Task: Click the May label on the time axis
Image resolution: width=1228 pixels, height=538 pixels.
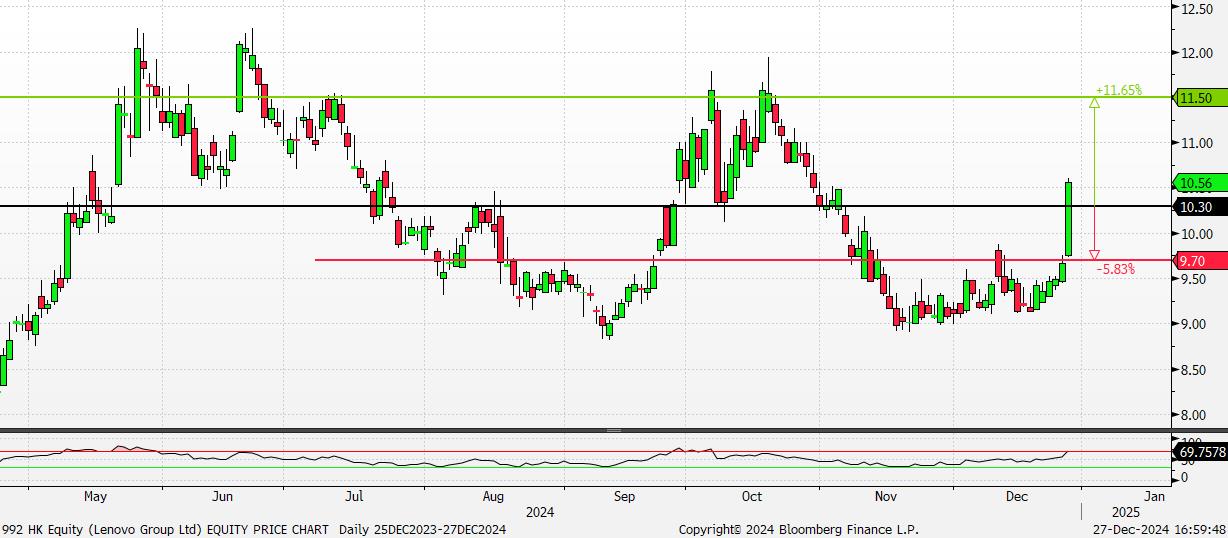Action: (95, 496)
